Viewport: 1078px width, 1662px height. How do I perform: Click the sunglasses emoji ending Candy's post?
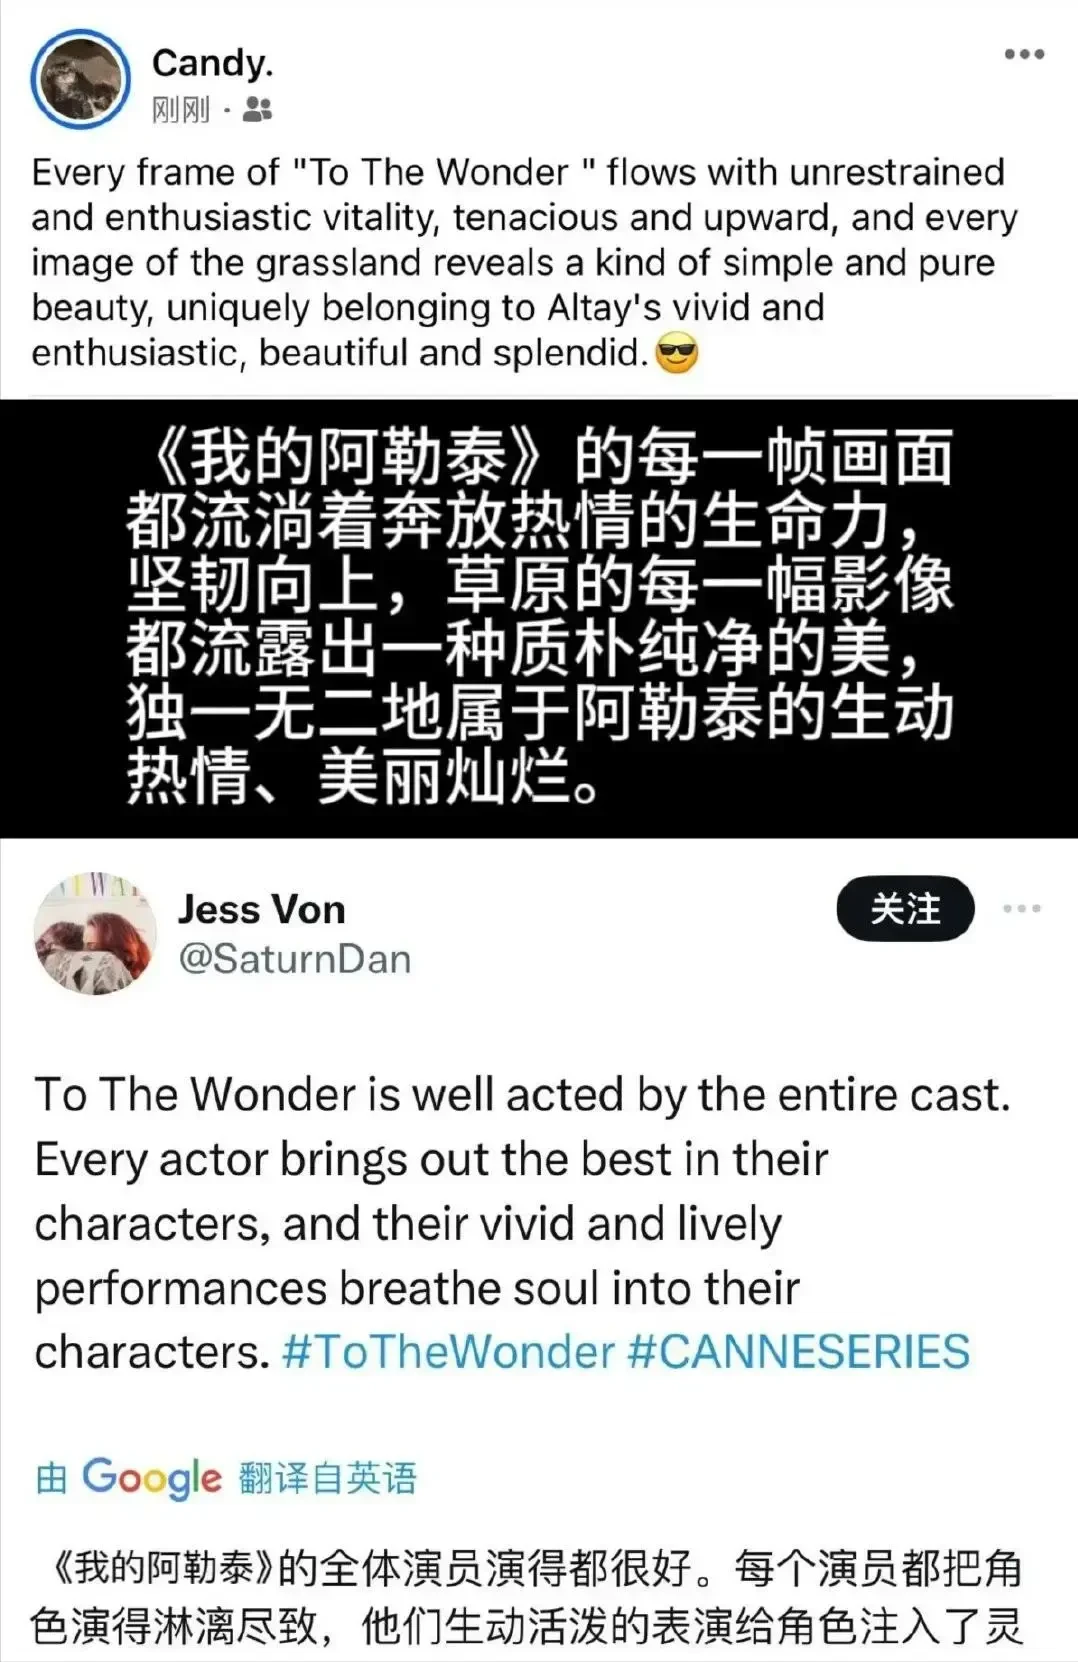point(677,354)
